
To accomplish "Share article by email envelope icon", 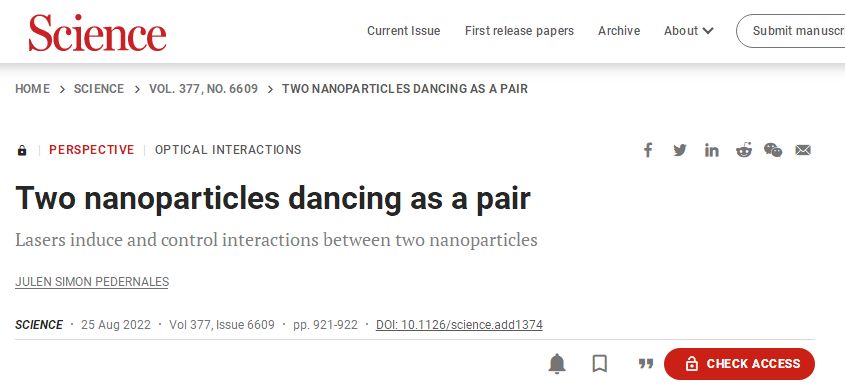I will 803,150.
